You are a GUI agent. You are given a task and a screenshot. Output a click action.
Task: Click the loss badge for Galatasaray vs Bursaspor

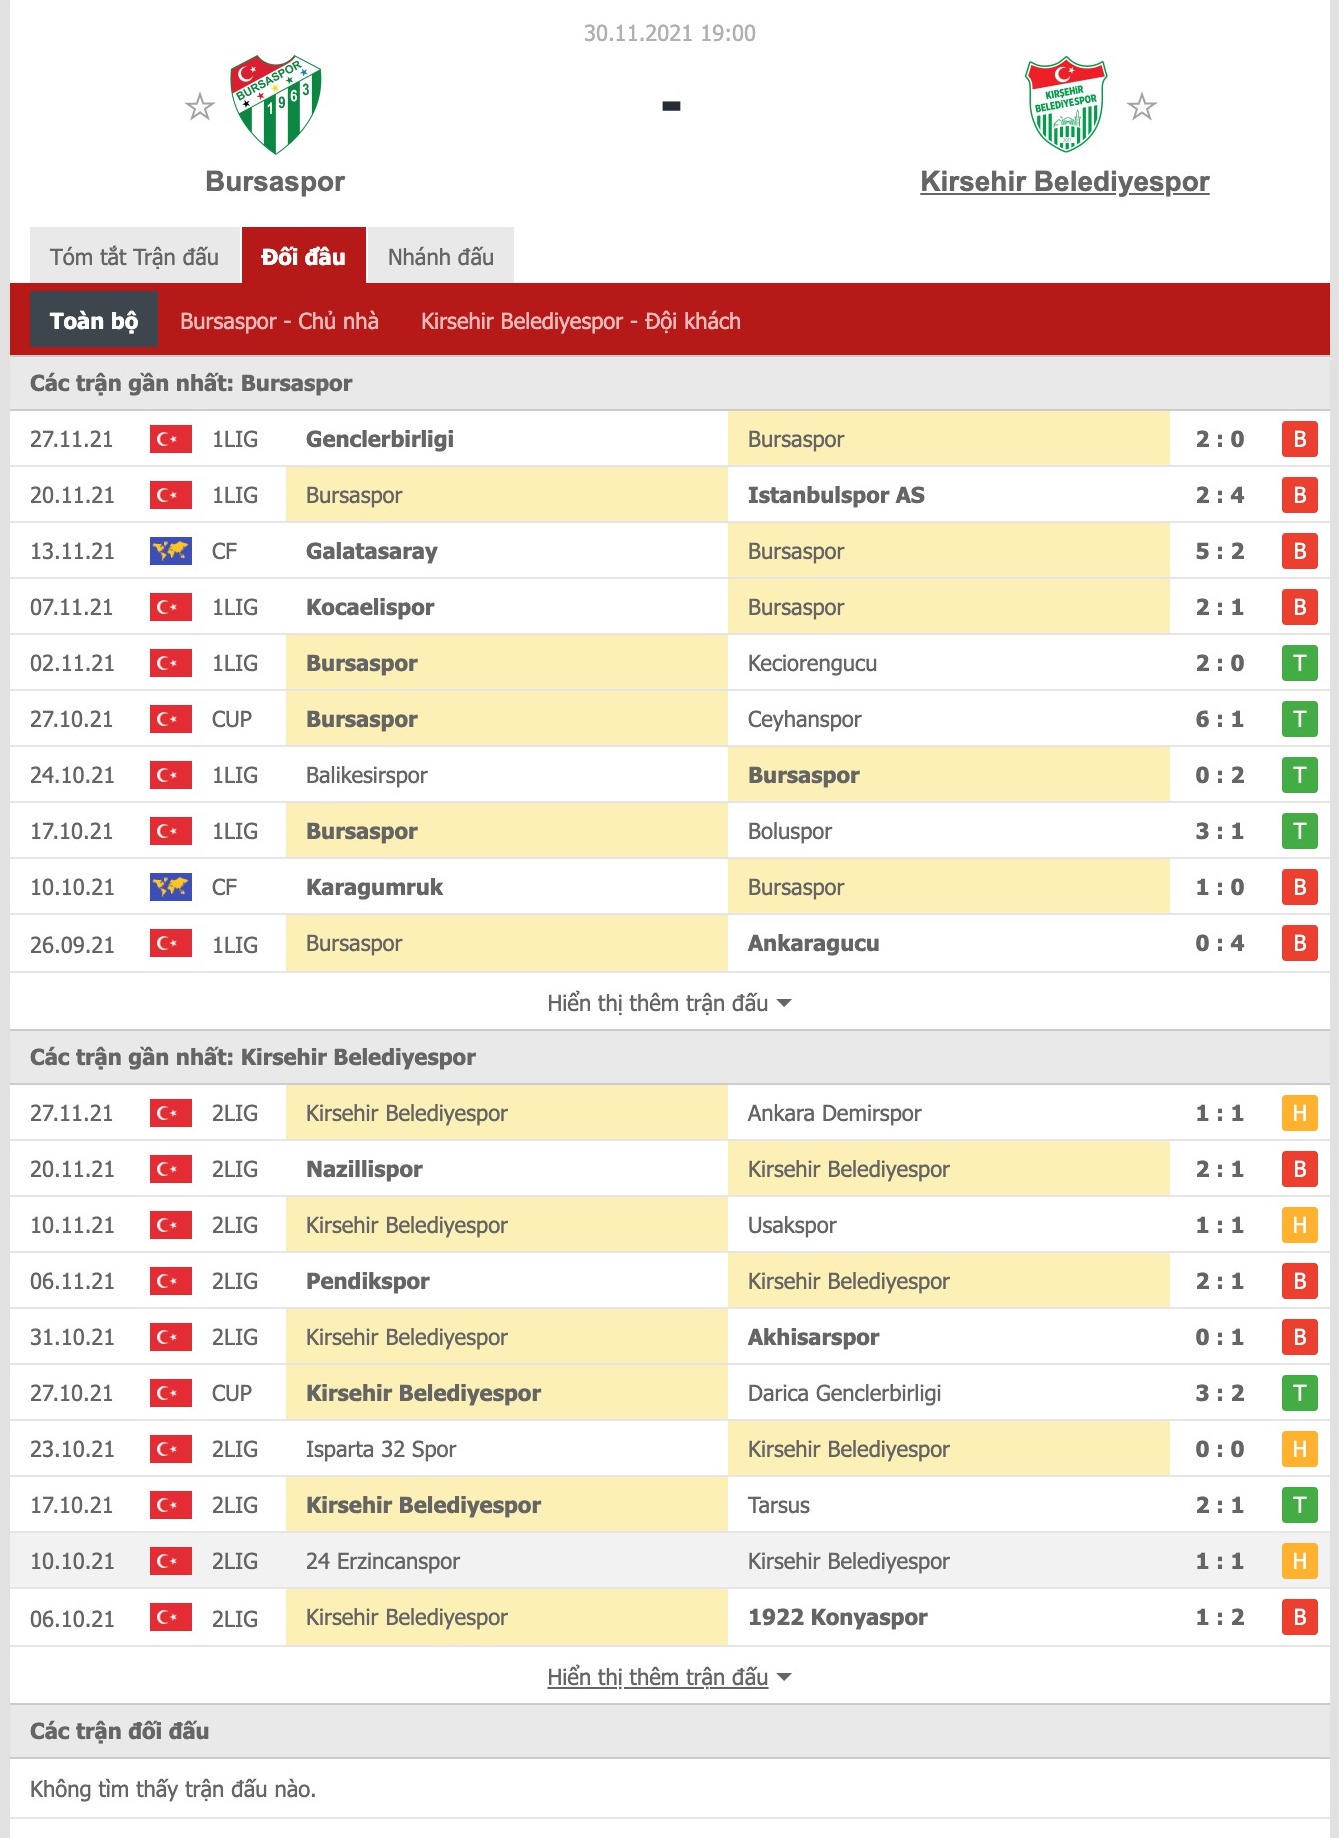[1300, 551]
